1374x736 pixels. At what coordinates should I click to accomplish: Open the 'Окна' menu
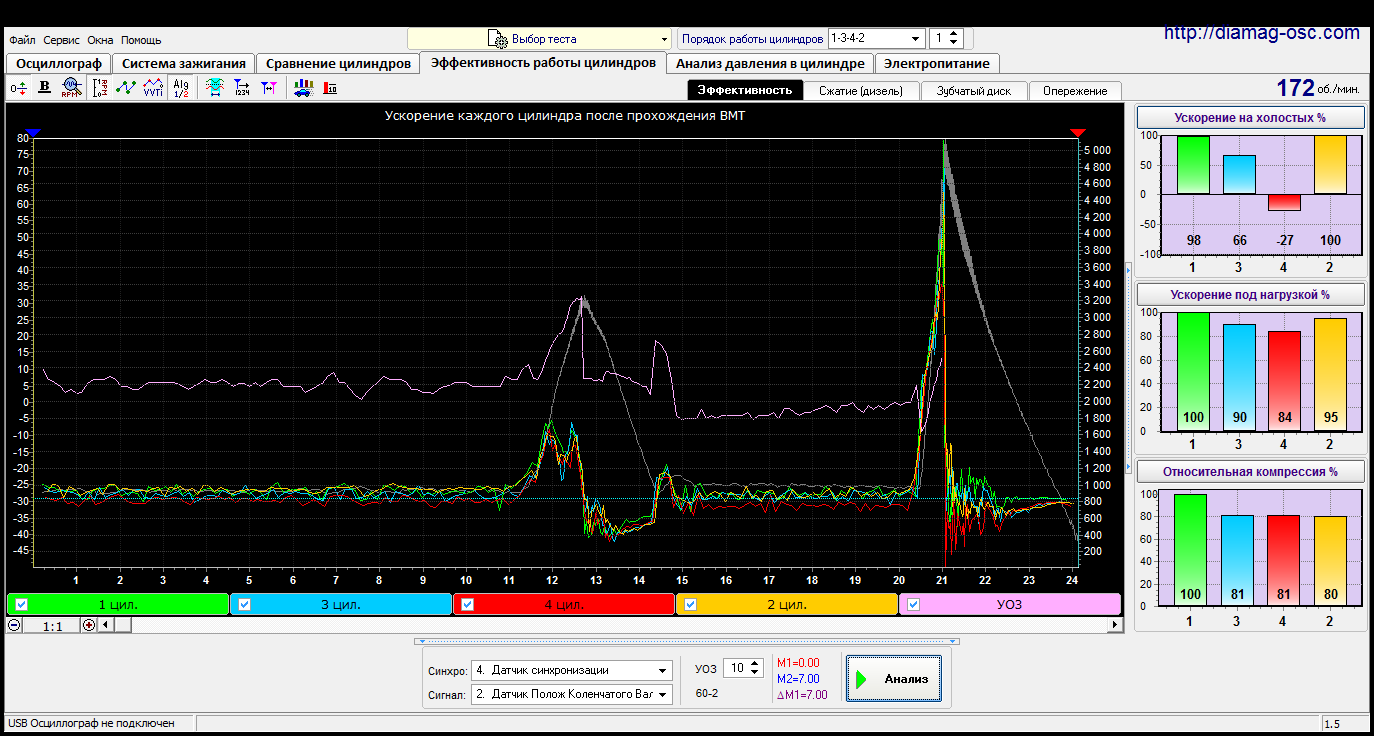[100, 40]
